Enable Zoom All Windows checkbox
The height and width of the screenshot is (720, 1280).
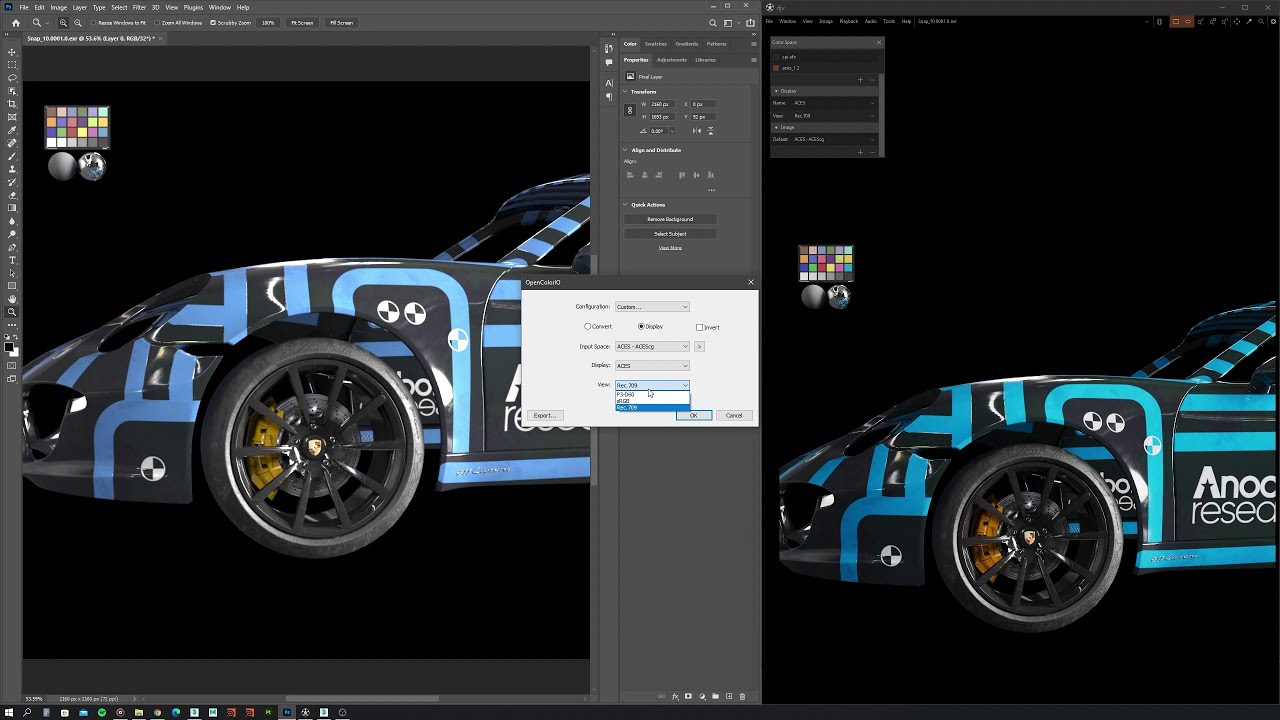(159, 22)
